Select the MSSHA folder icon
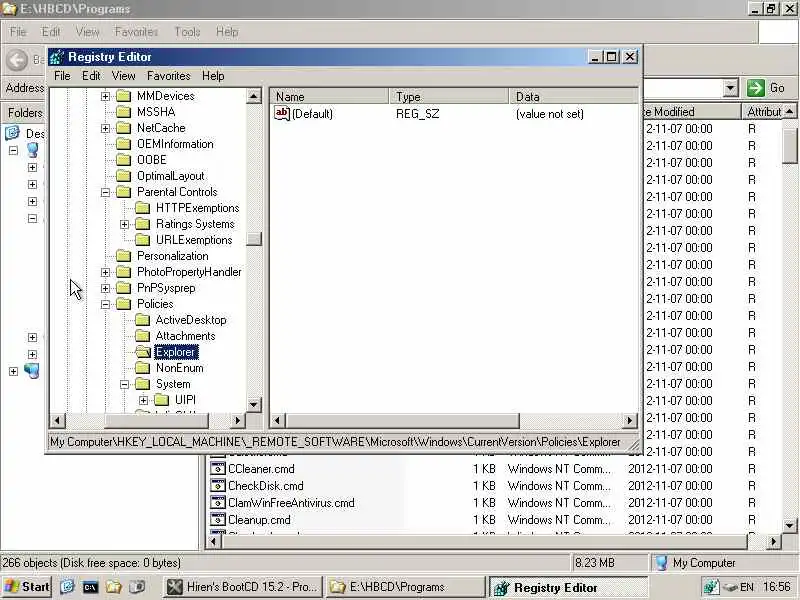 pos(123,112)
